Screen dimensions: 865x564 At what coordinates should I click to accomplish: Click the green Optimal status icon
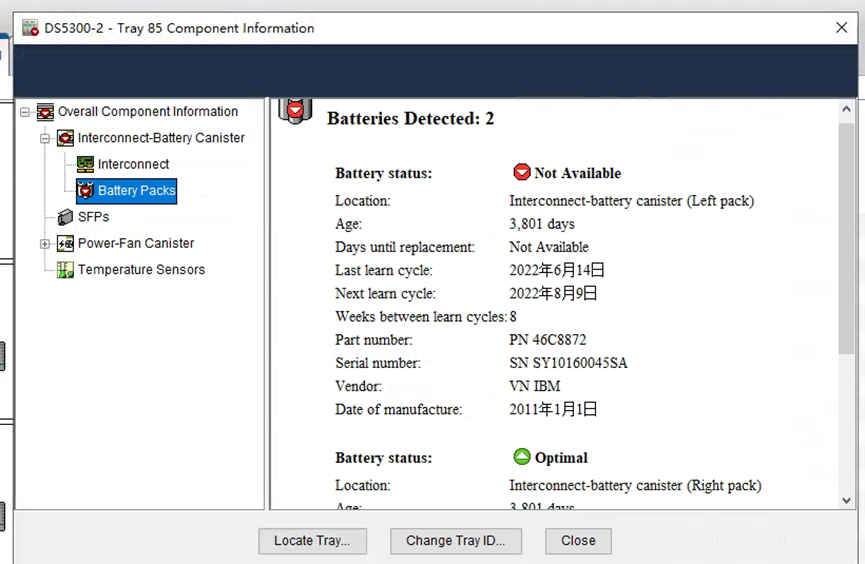point(521,457)
